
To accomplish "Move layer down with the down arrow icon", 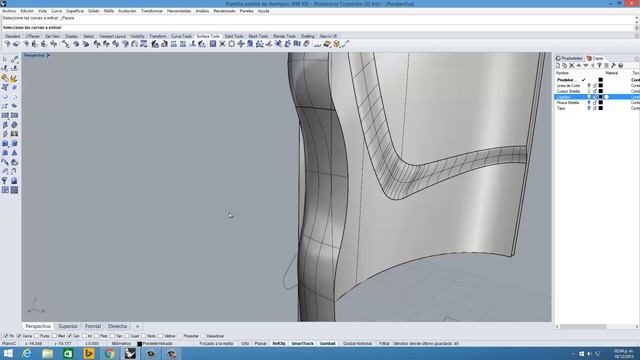I will click(586, 65).
